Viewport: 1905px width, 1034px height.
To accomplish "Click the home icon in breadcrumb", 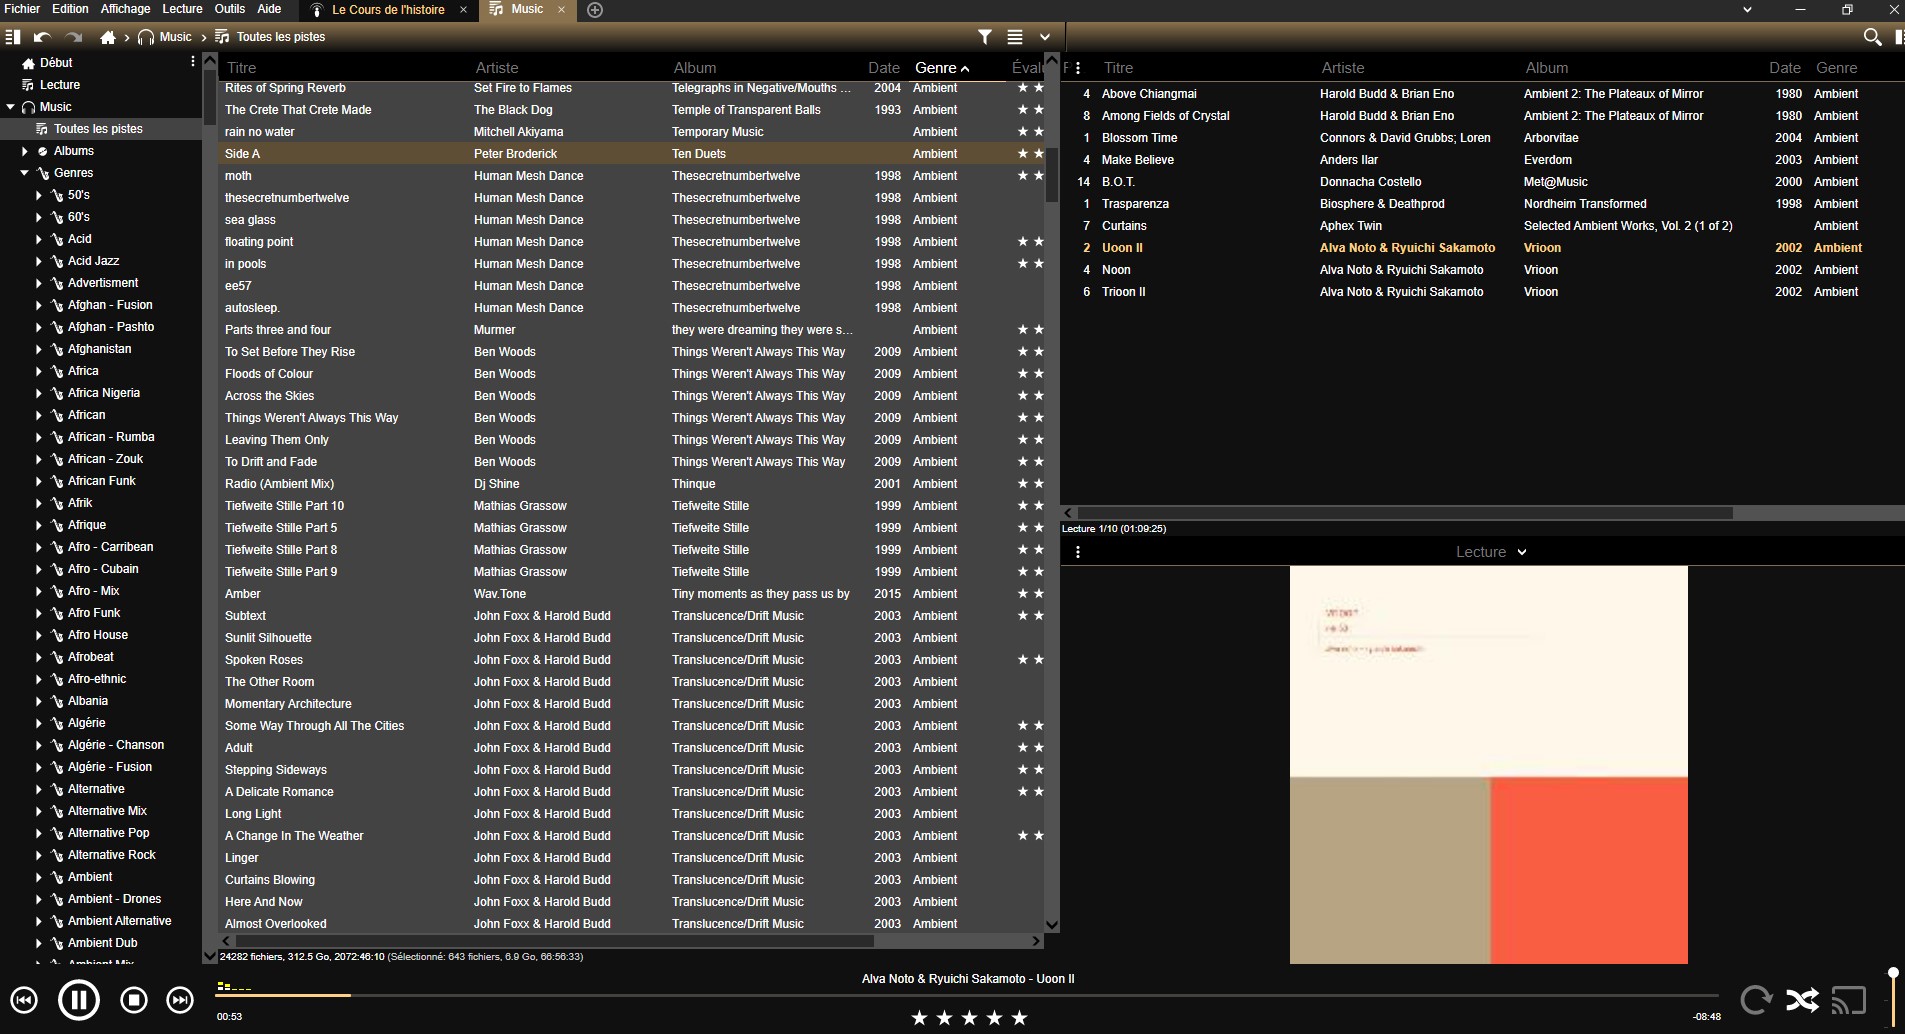I will [108, 37].
